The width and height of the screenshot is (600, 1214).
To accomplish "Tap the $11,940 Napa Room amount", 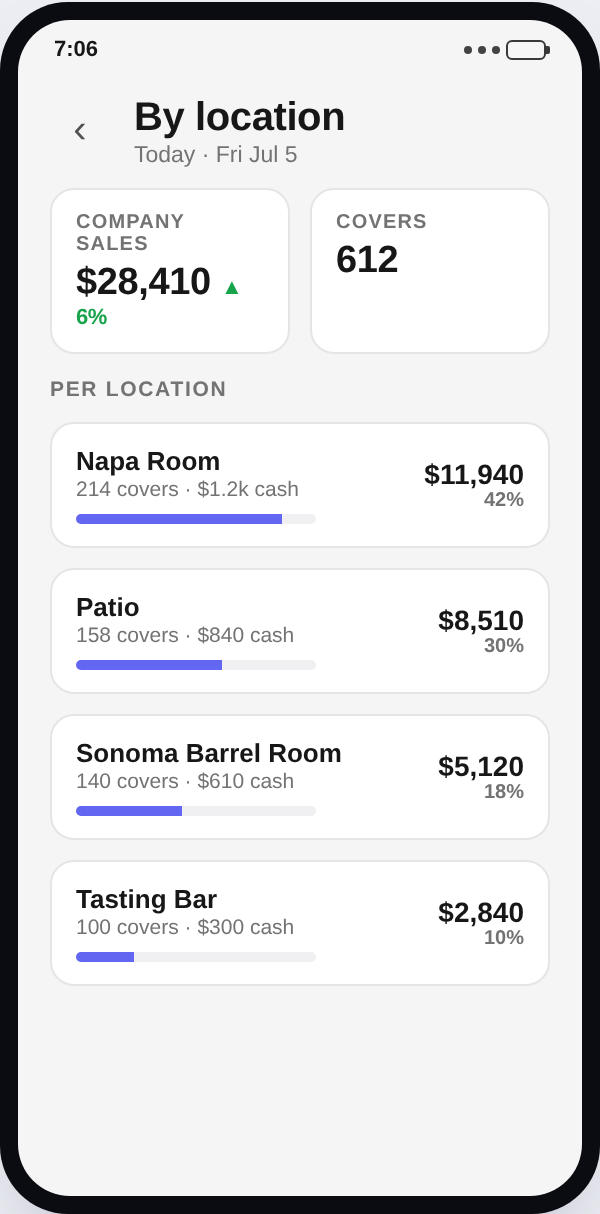I will click(474, 475).
